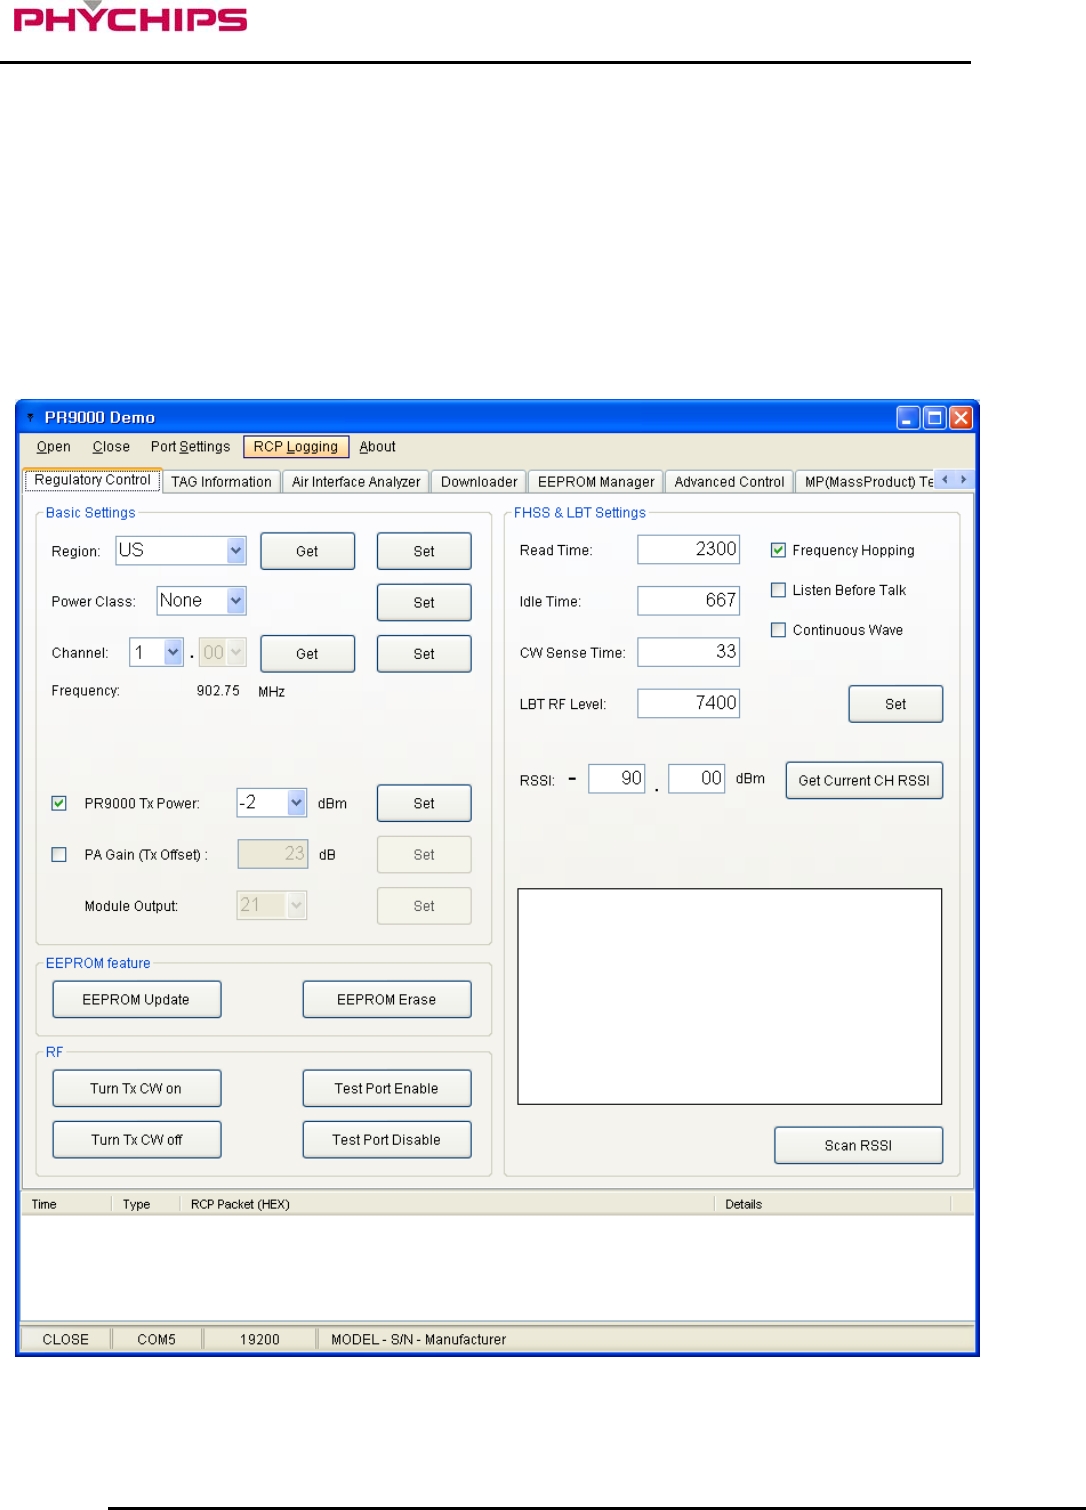
Task: Close the PR9000 Demo window
Action: (961, 418)
